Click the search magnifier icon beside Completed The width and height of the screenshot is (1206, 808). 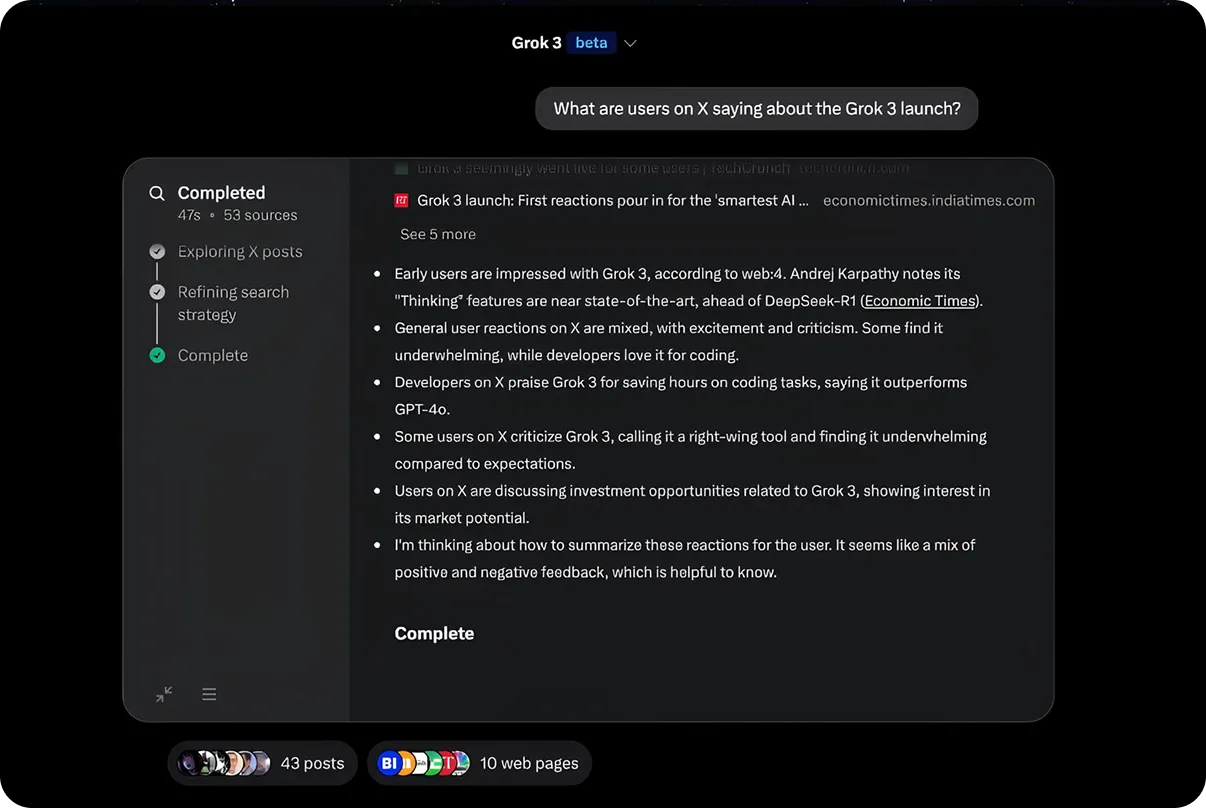pos(157,193)
